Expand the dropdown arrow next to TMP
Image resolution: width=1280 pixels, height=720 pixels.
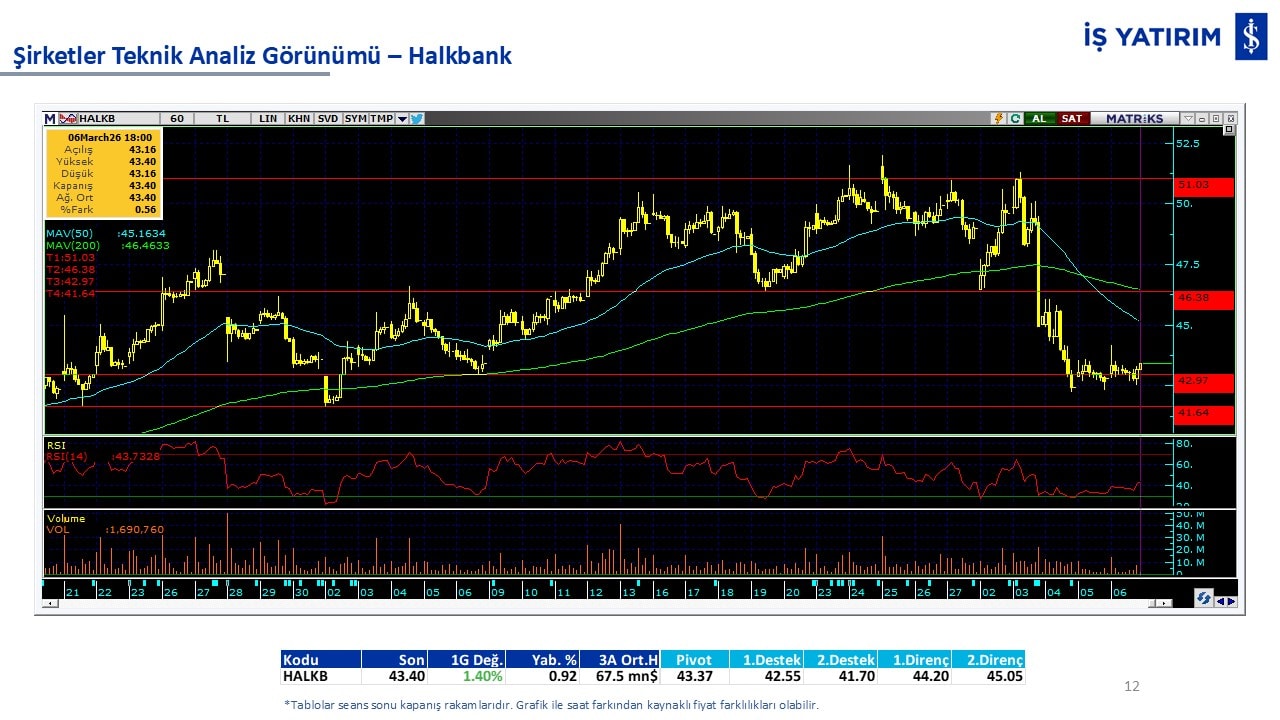(x=402, y=118)
